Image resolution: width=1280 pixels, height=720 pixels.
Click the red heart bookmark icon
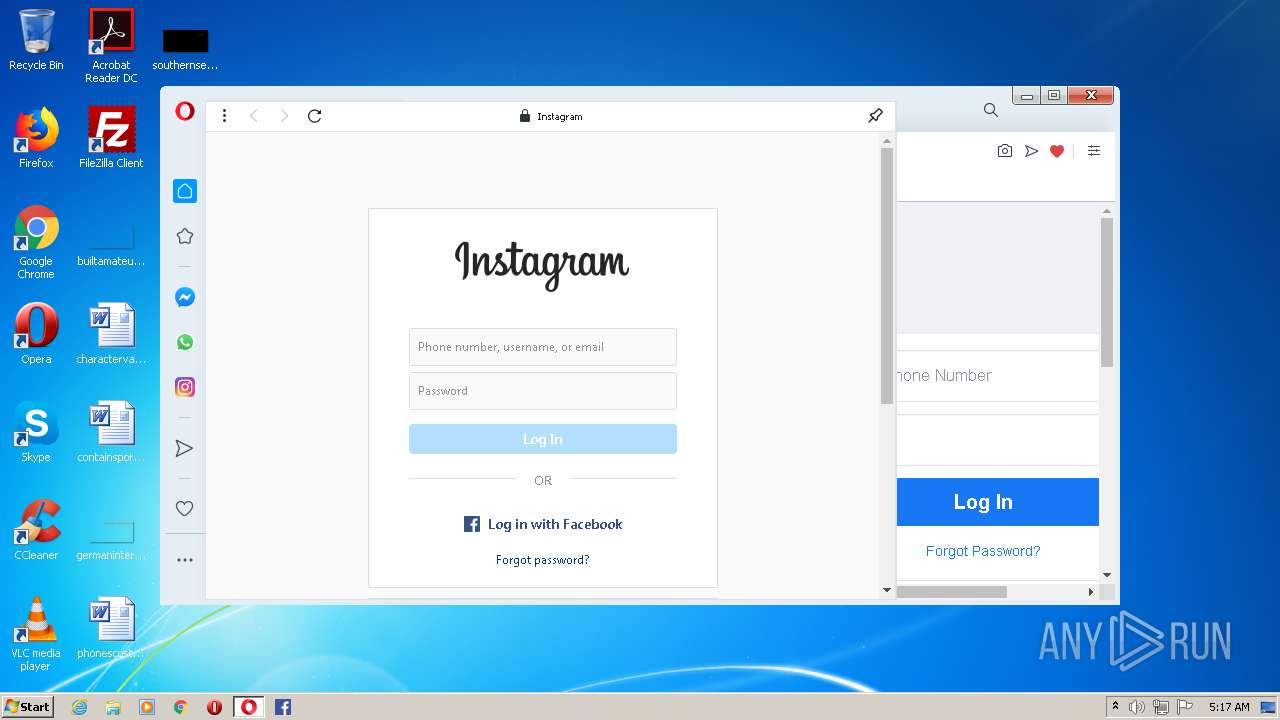coord(1057,151)
